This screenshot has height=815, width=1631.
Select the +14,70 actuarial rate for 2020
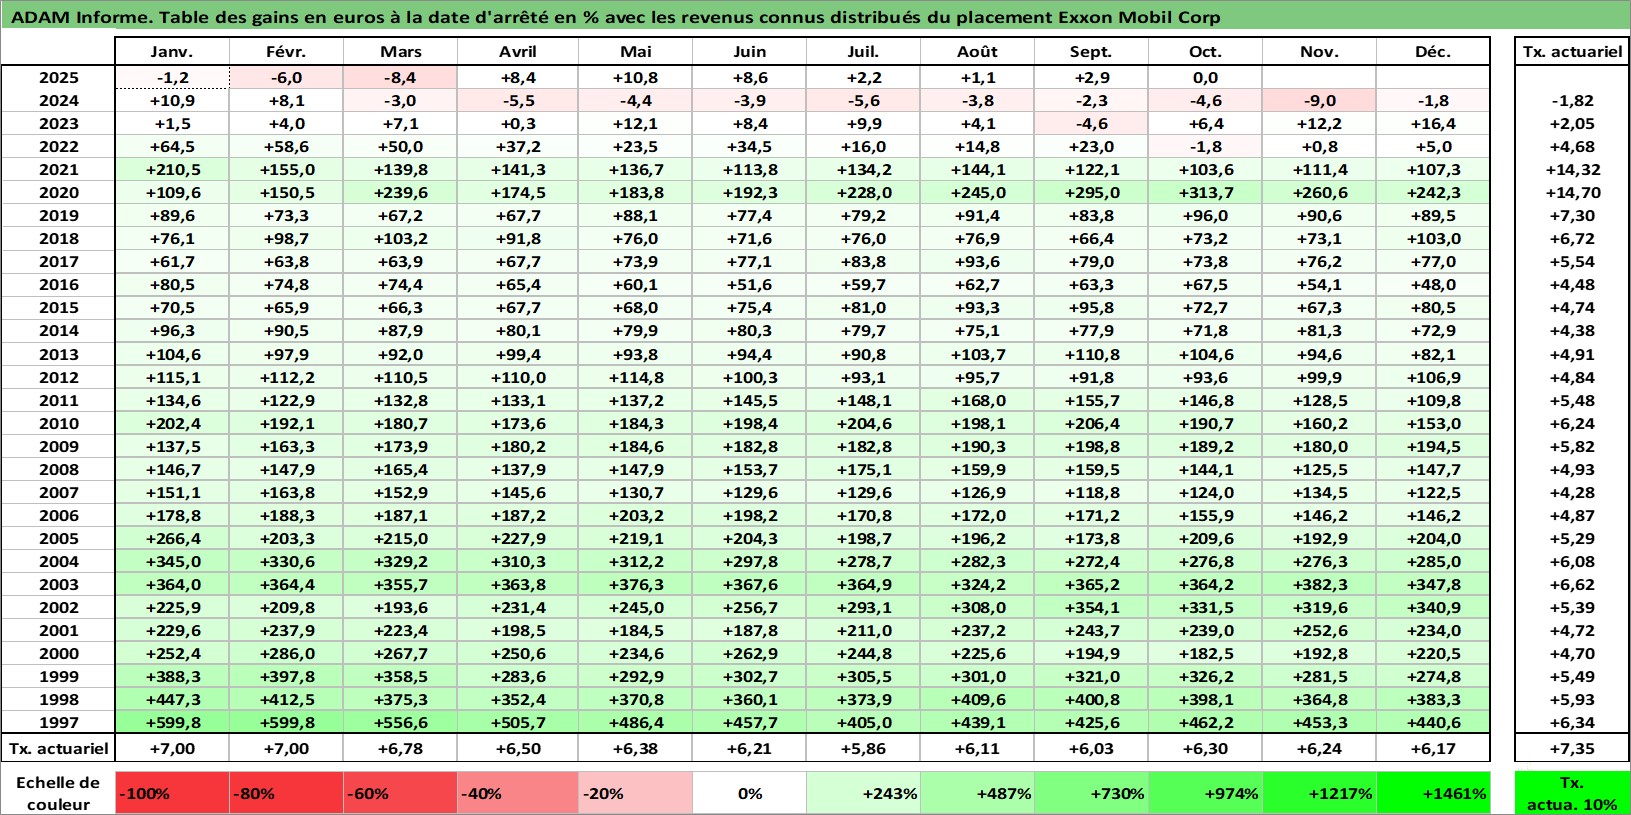pyautogui.click(x=1572, y=193)
